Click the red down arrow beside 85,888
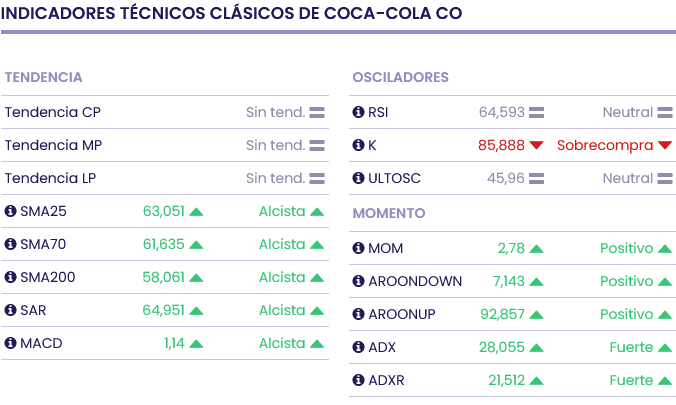 (537, 145)
